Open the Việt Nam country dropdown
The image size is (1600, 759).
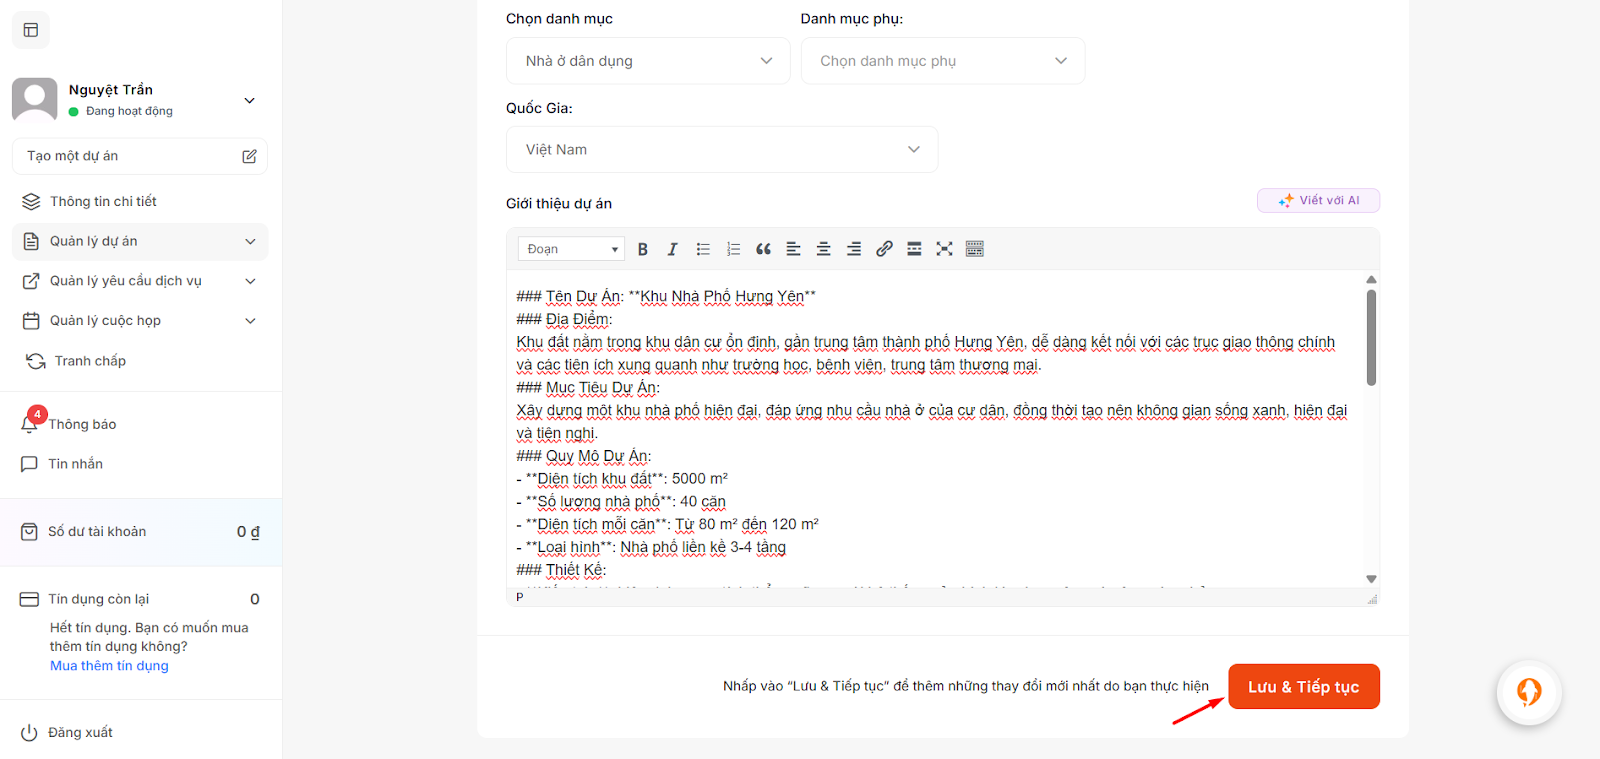(721, 149)
